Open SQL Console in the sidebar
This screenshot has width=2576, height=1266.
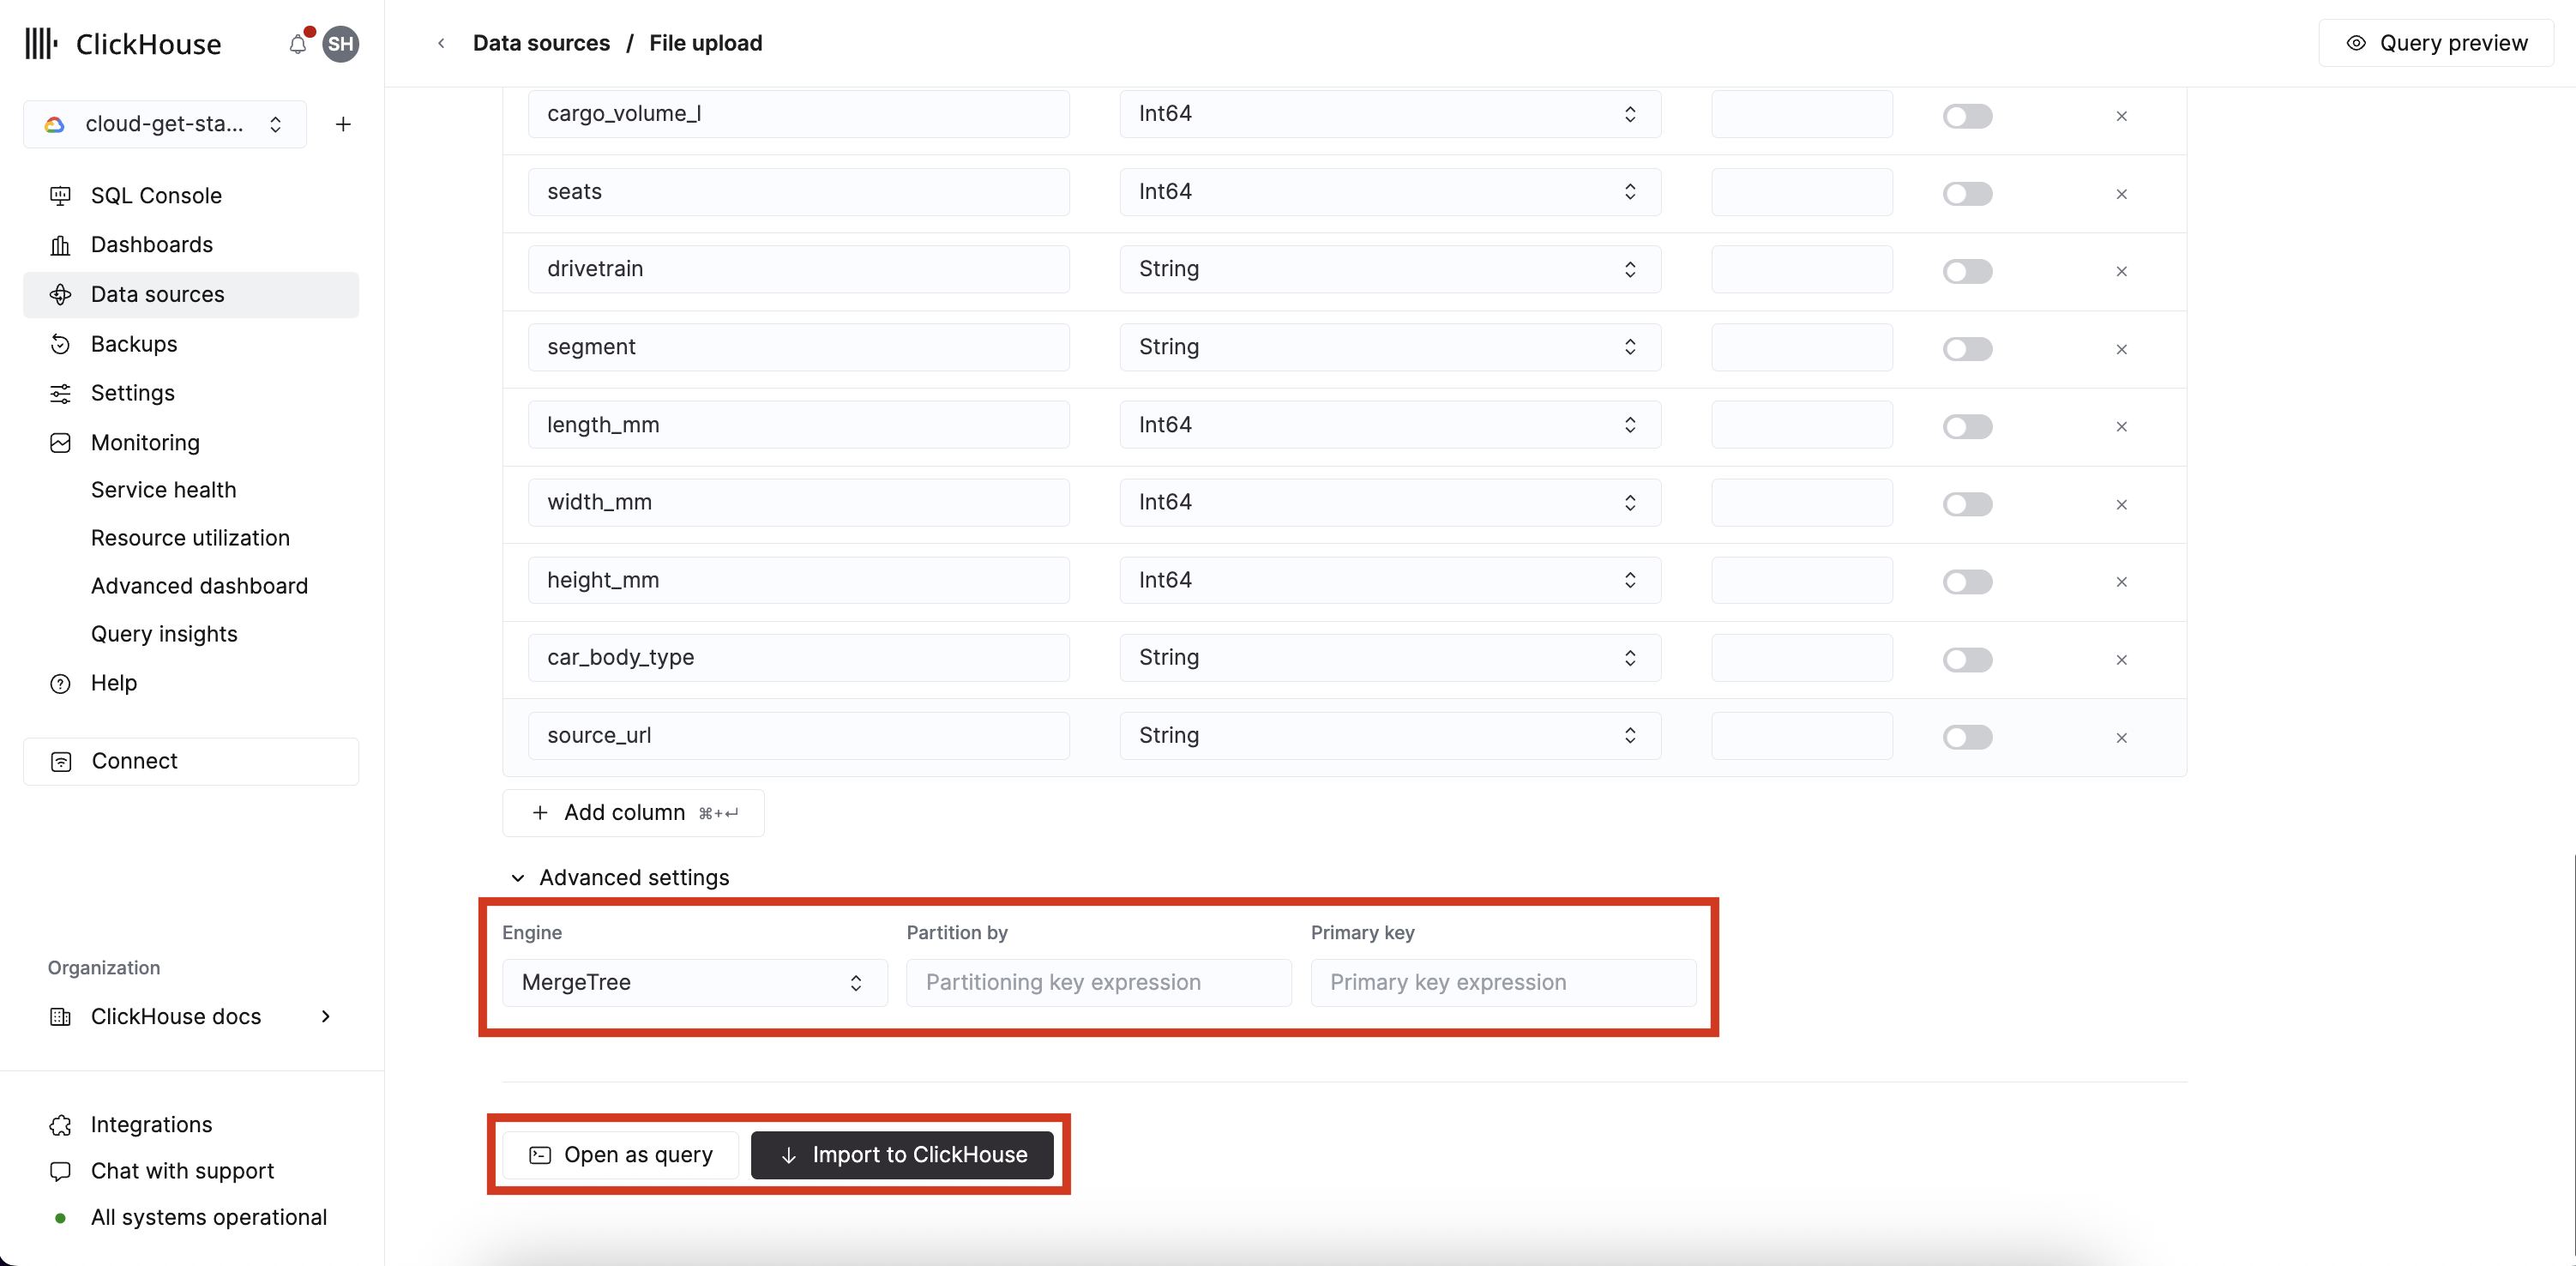point(156,196)
